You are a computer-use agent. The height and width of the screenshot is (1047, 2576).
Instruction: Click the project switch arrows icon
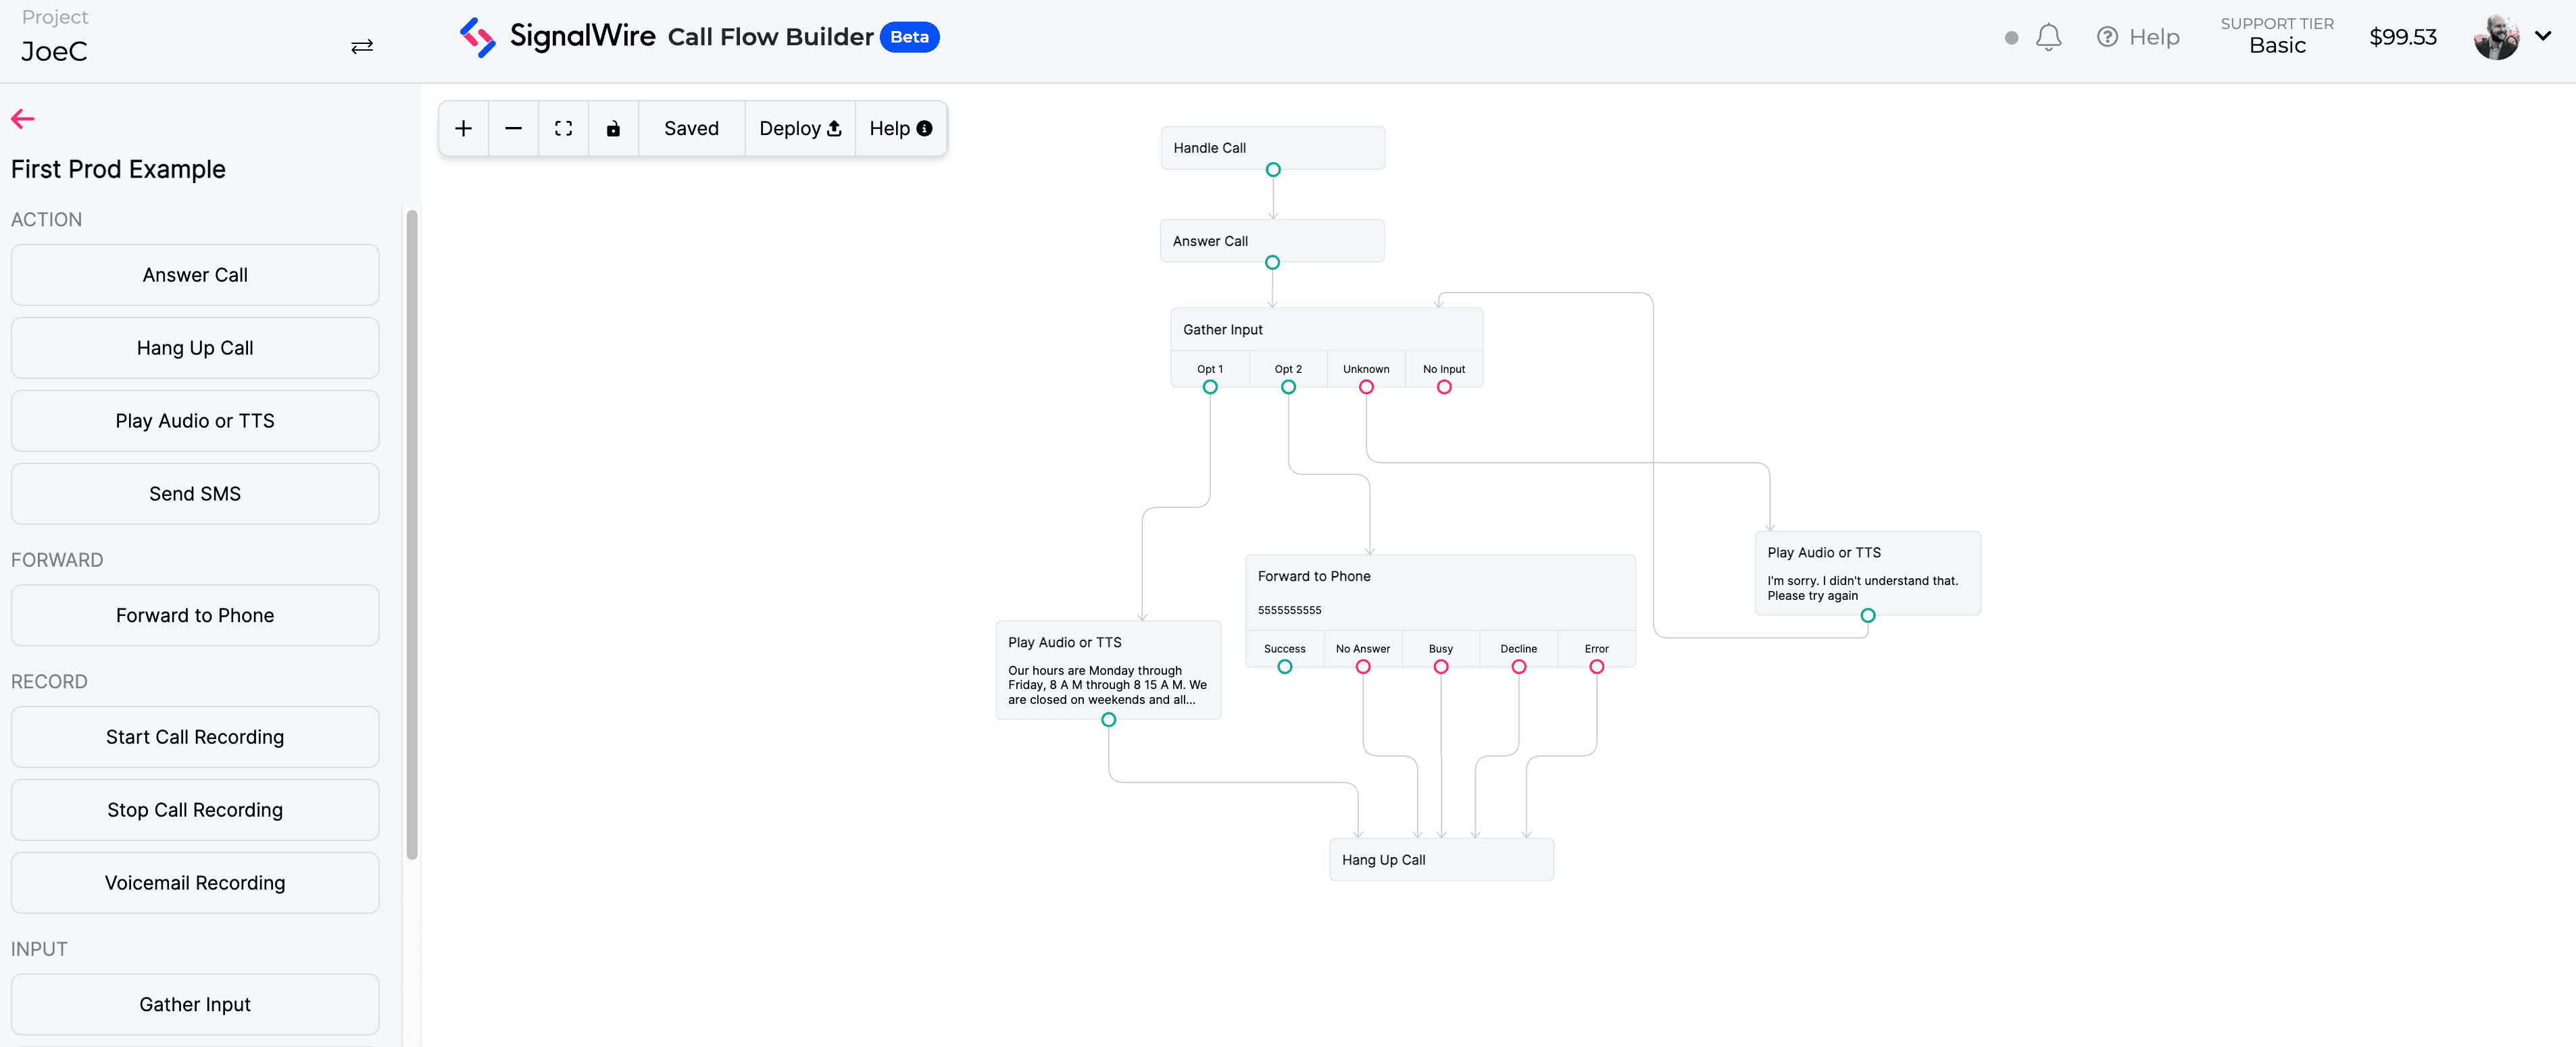click(x=362, y=47)
